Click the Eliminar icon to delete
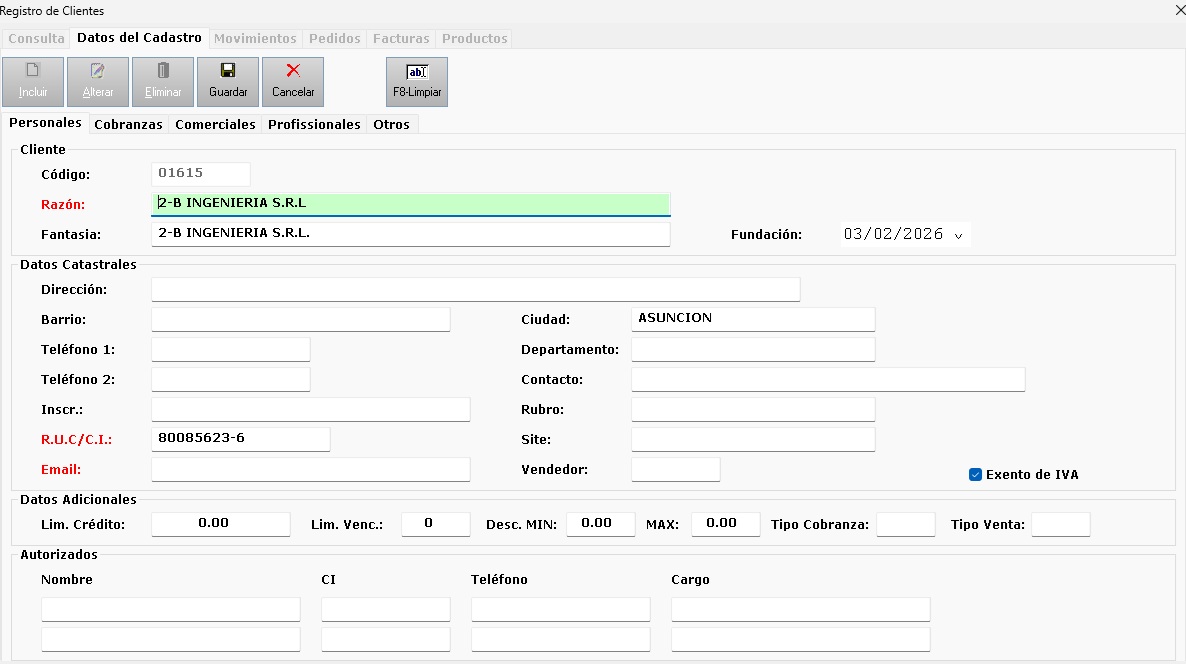Viewport: 1186px width, 664px height. pyautogui.click(x=162, y=81)
